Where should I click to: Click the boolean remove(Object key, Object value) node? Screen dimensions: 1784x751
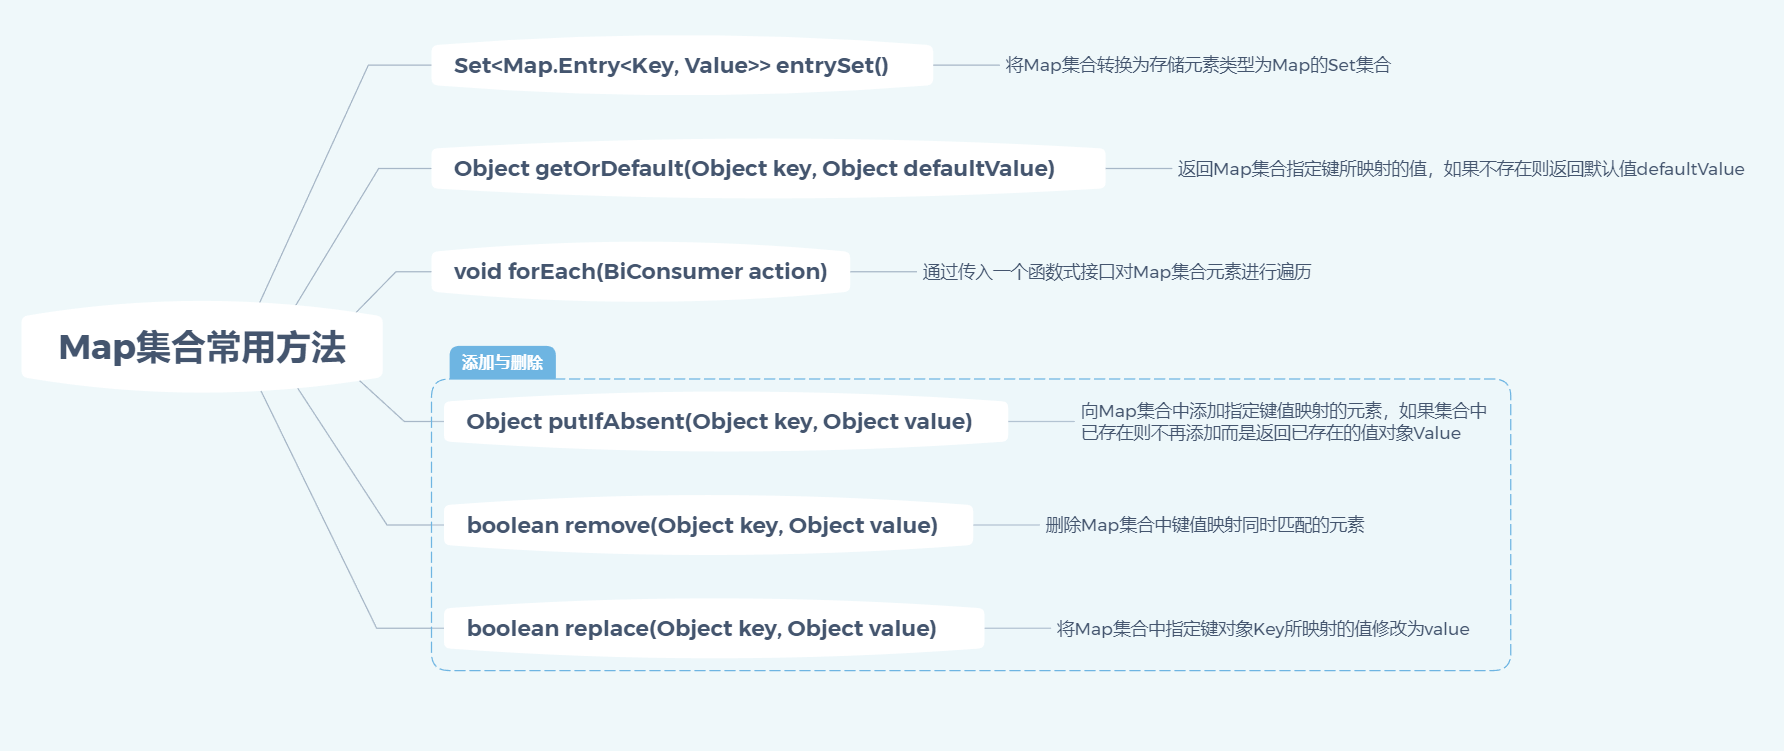point(708,525)
